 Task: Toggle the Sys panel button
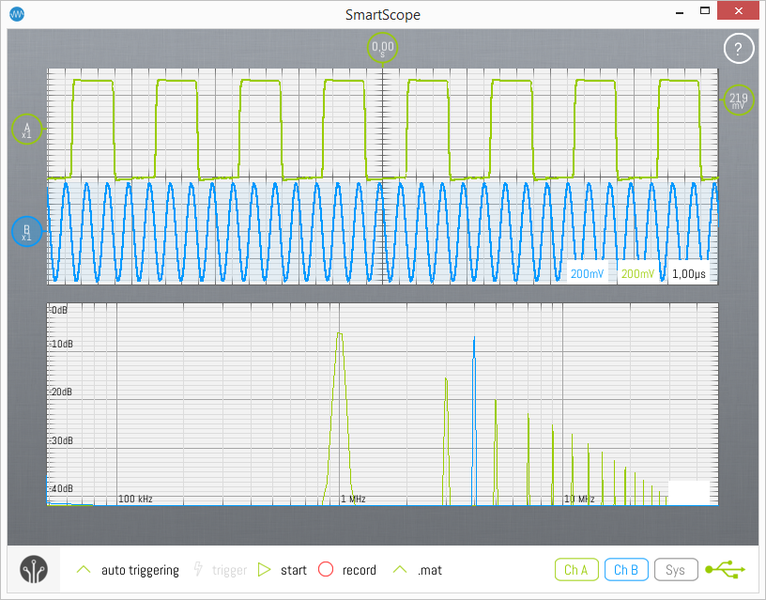point(676,570)
